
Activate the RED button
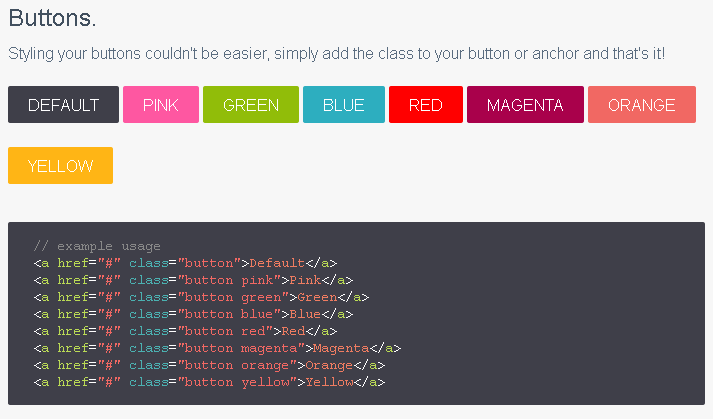(426, 105)
